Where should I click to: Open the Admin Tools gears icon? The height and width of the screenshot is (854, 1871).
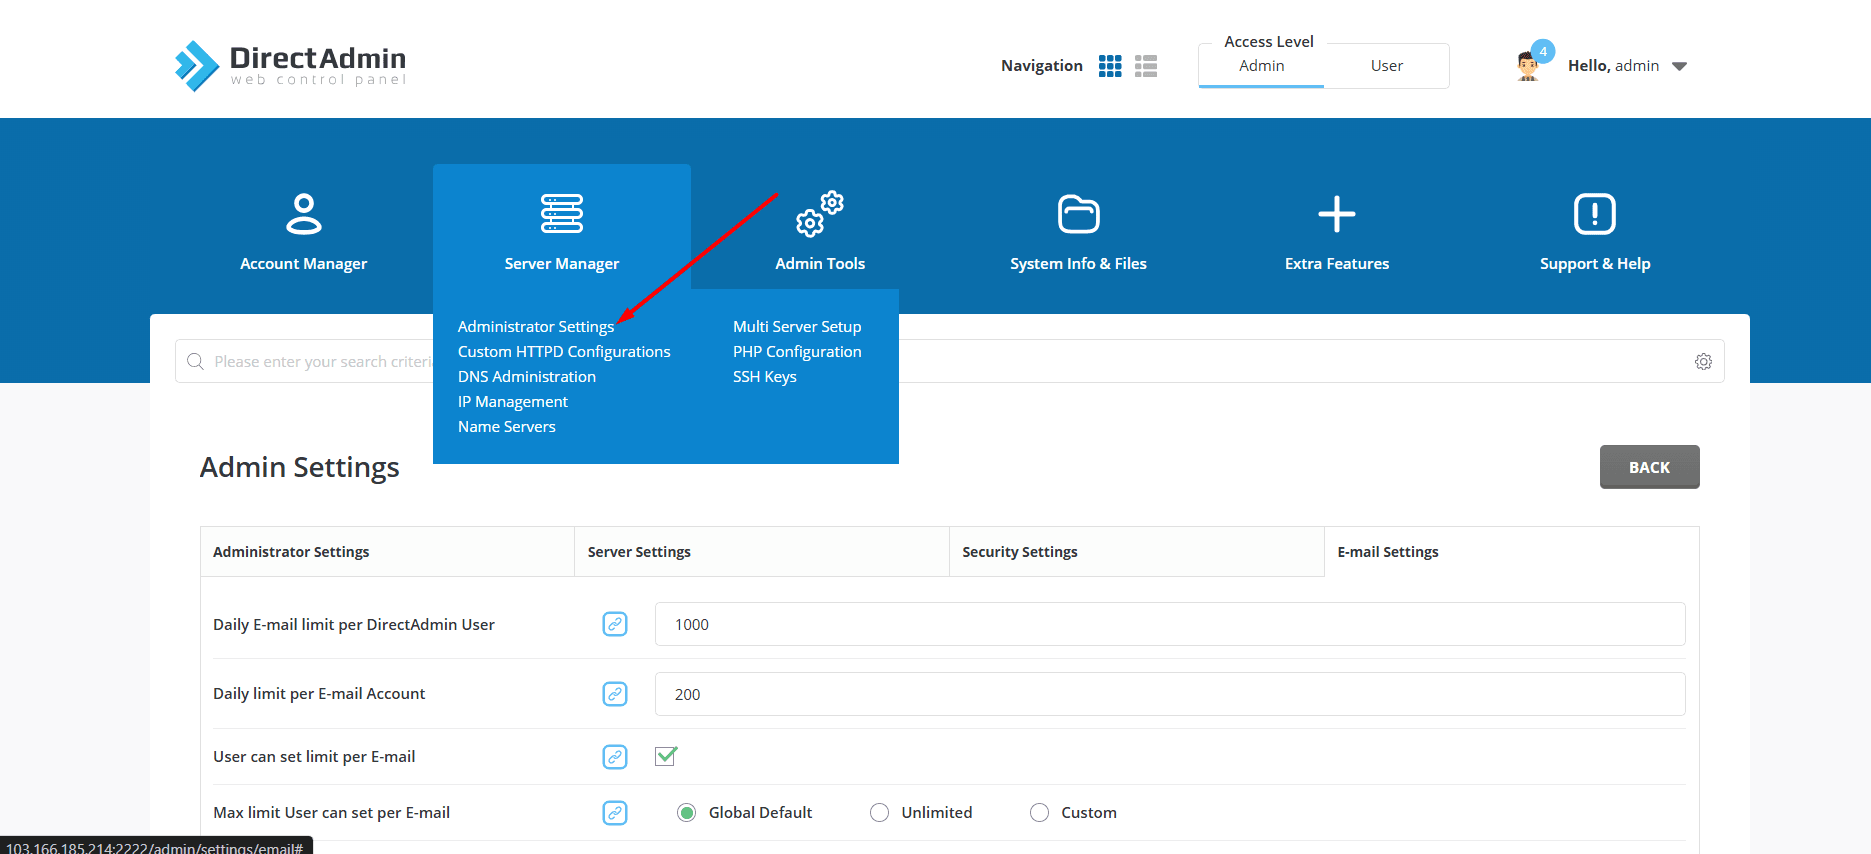coord(819,214)
